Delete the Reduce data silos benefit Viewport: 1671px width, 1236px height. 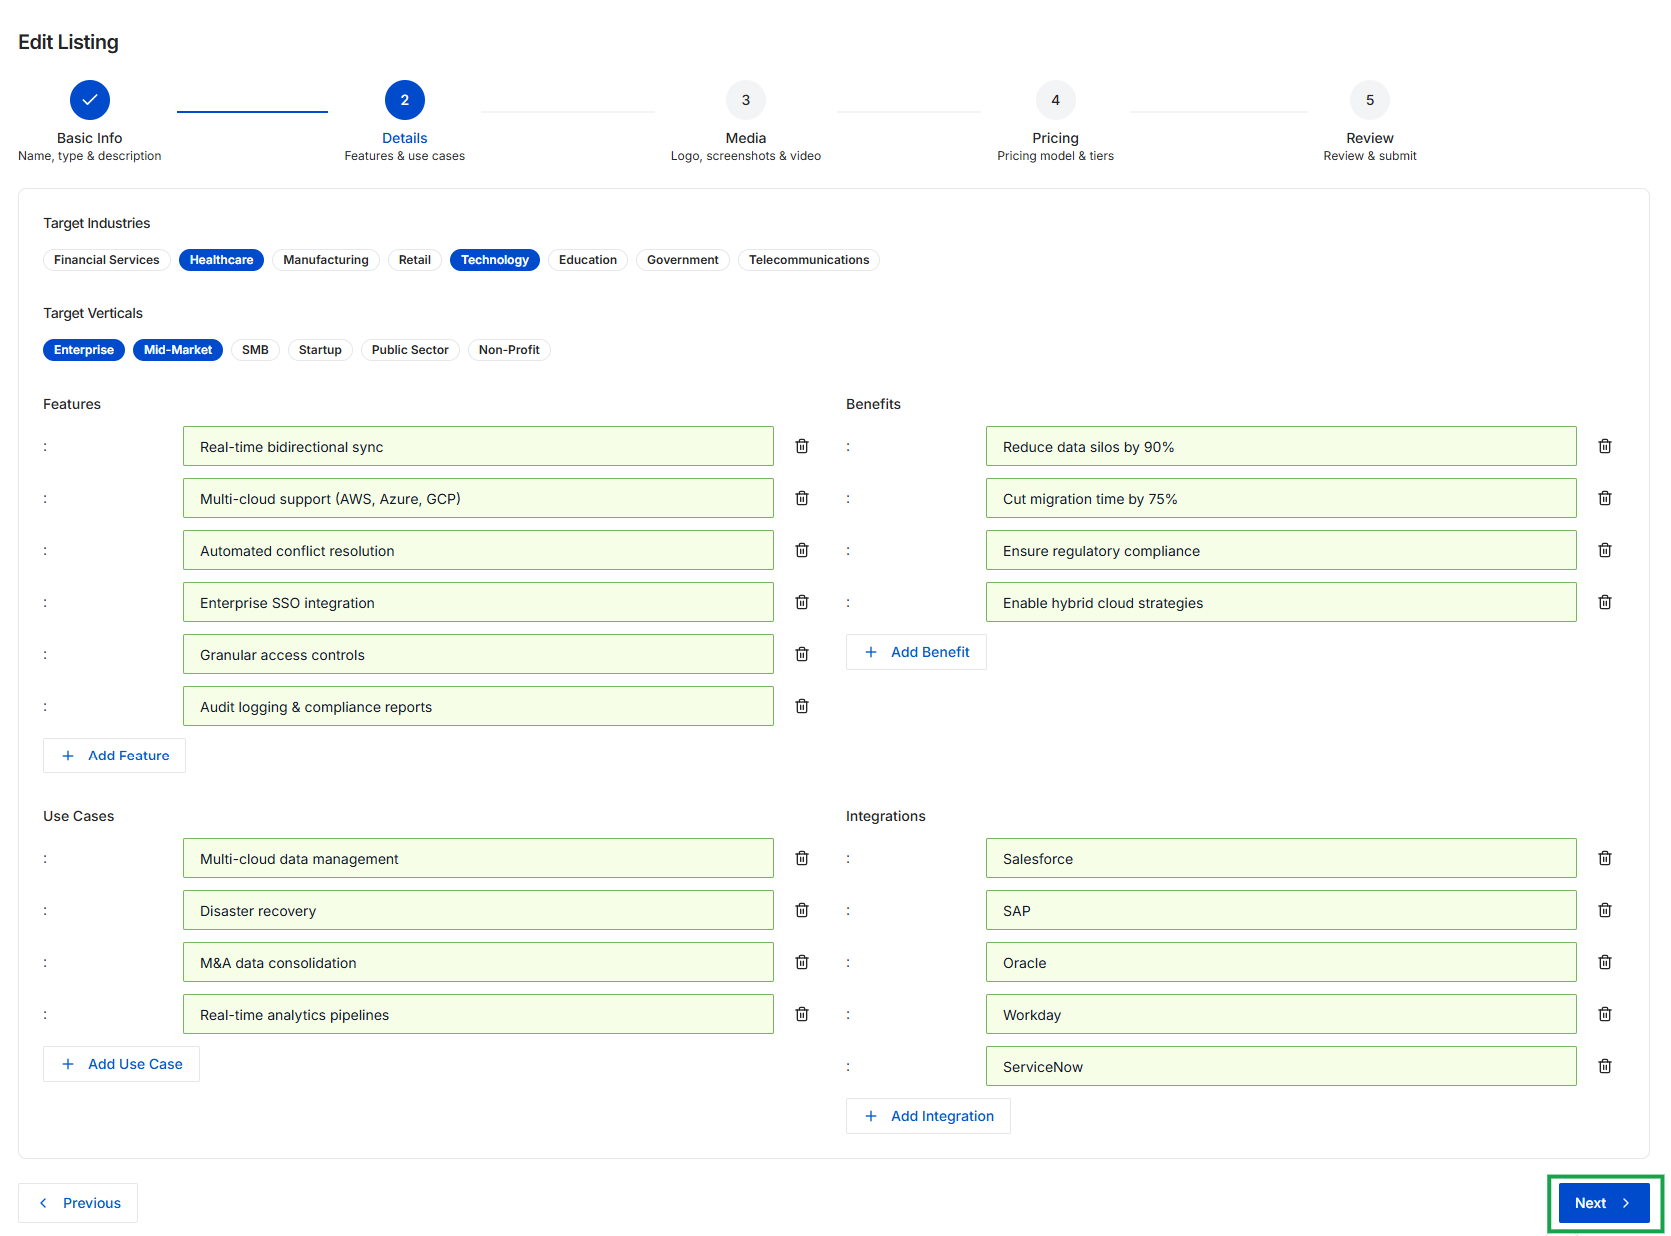(x=1605, y=446)
